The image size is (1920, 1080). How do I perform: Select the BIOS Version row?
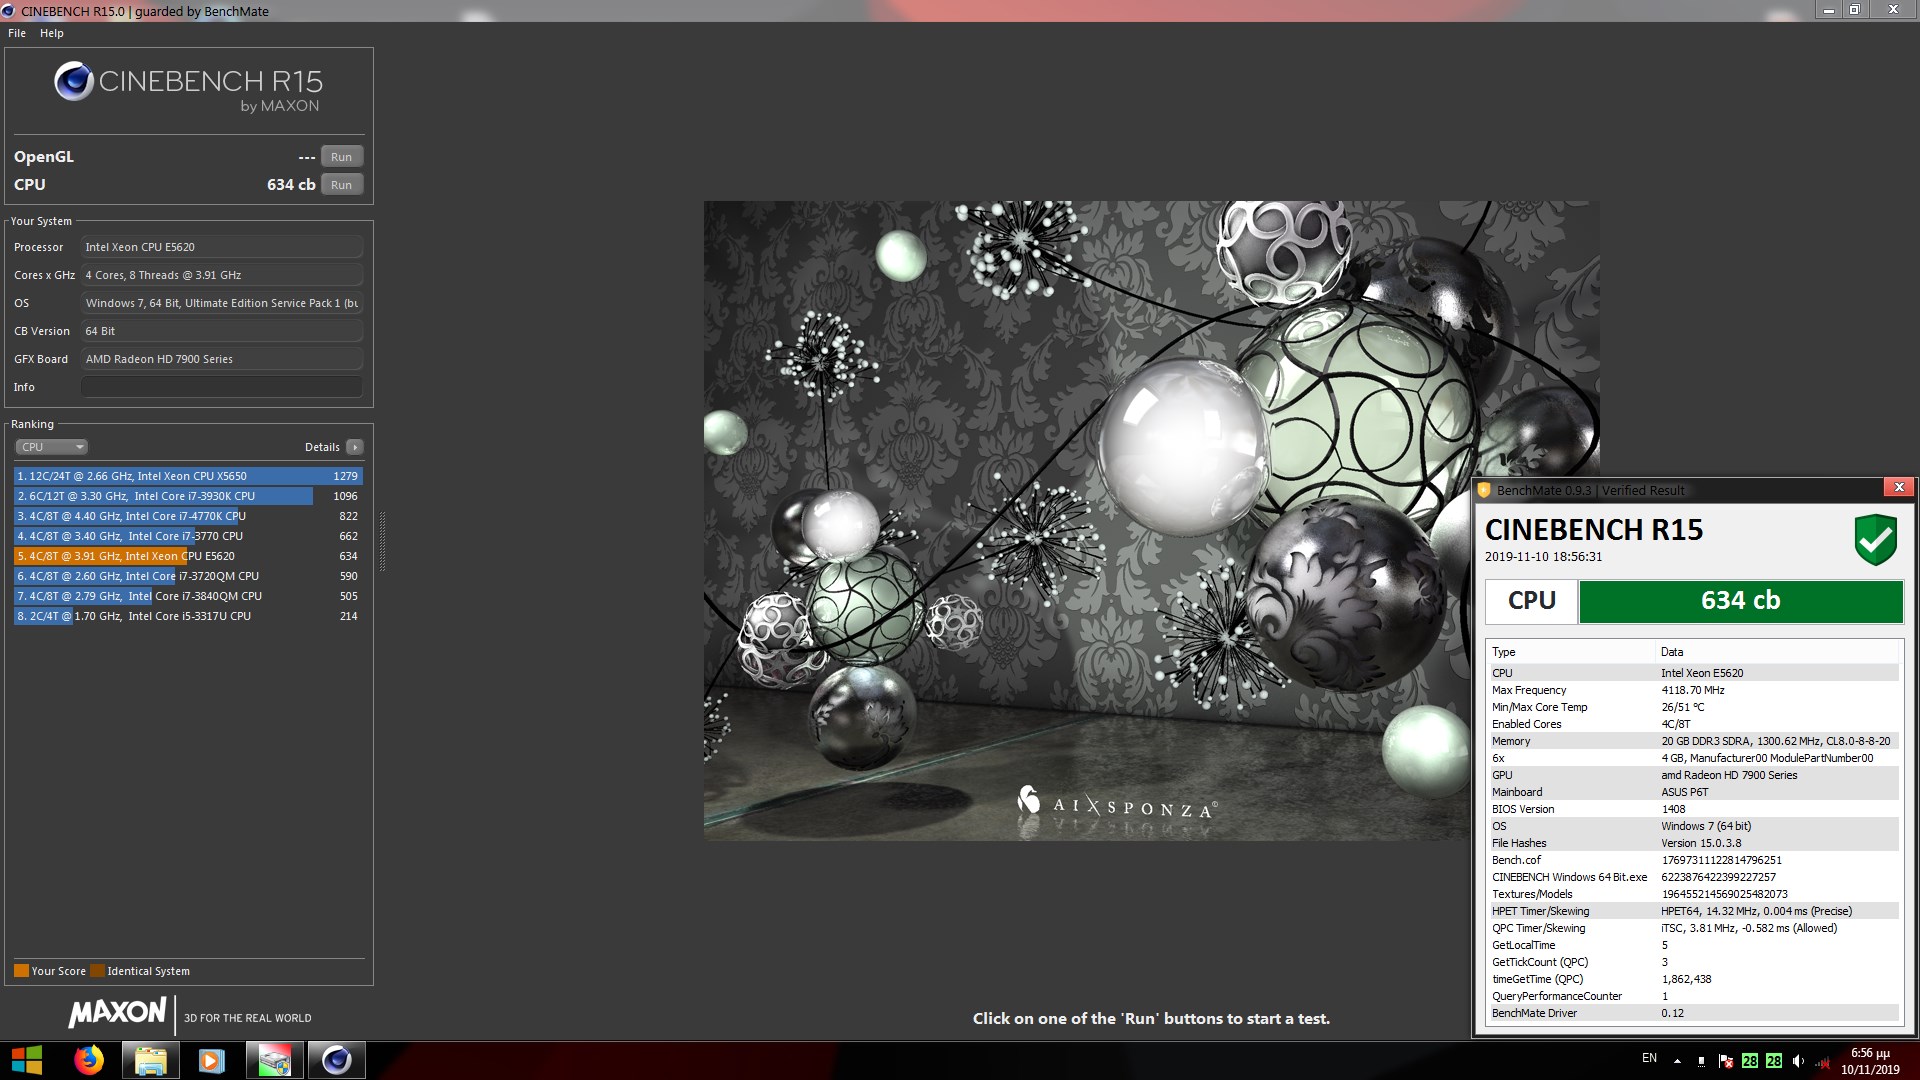point(1693,809)
